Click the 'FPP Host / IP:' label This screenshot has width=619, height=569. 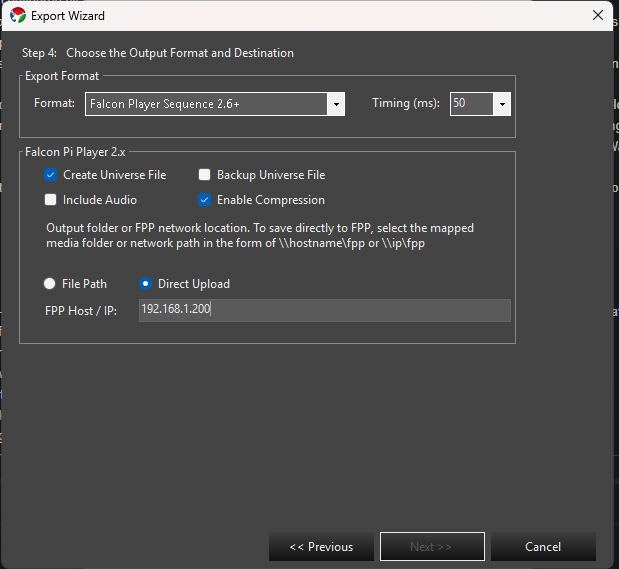tap(81, 311)
